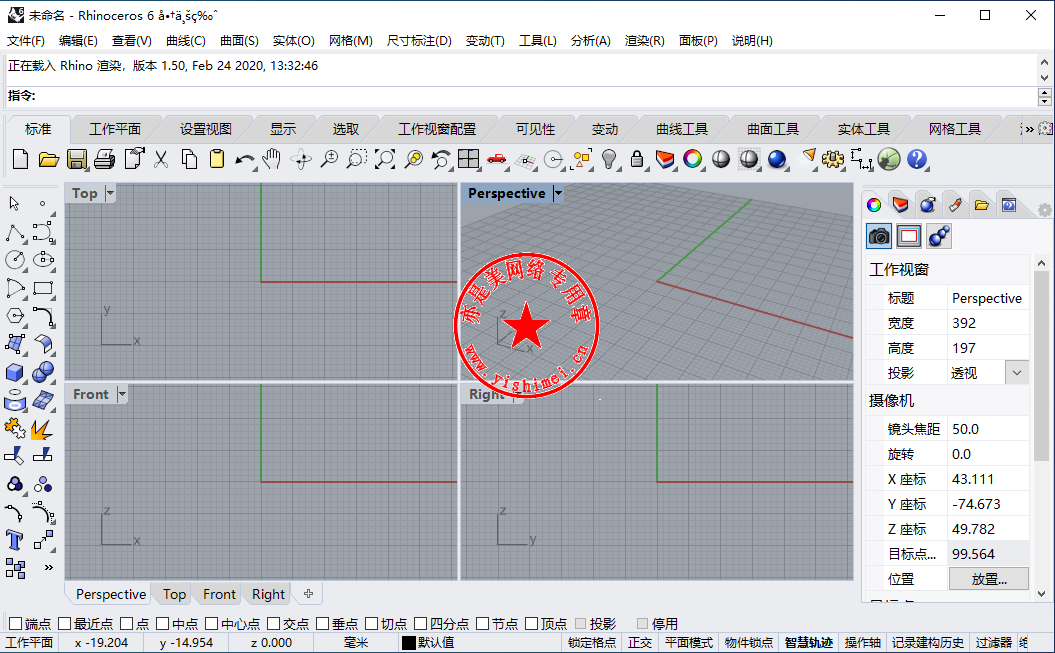Open the Front viewport title dropdown arrow
This screenshot has width=1055, height=653.
click(122, 394)
